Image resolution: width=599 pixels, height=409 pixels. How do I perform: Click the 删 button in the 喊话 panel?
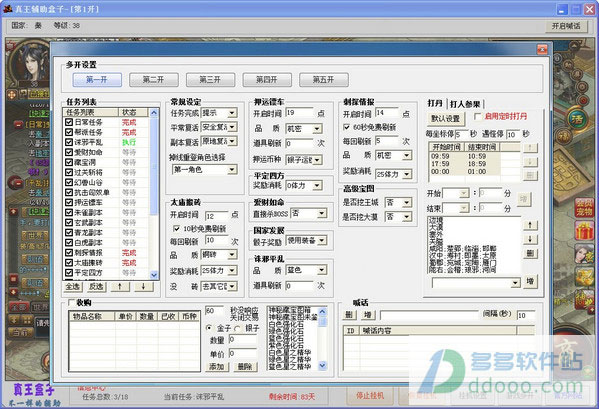[348, 315]
